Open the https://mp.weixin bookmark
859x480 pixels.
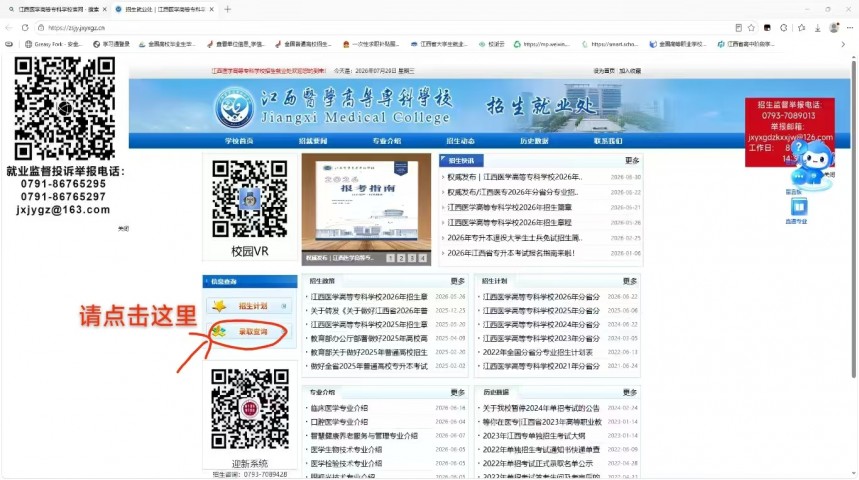point(541,44)
